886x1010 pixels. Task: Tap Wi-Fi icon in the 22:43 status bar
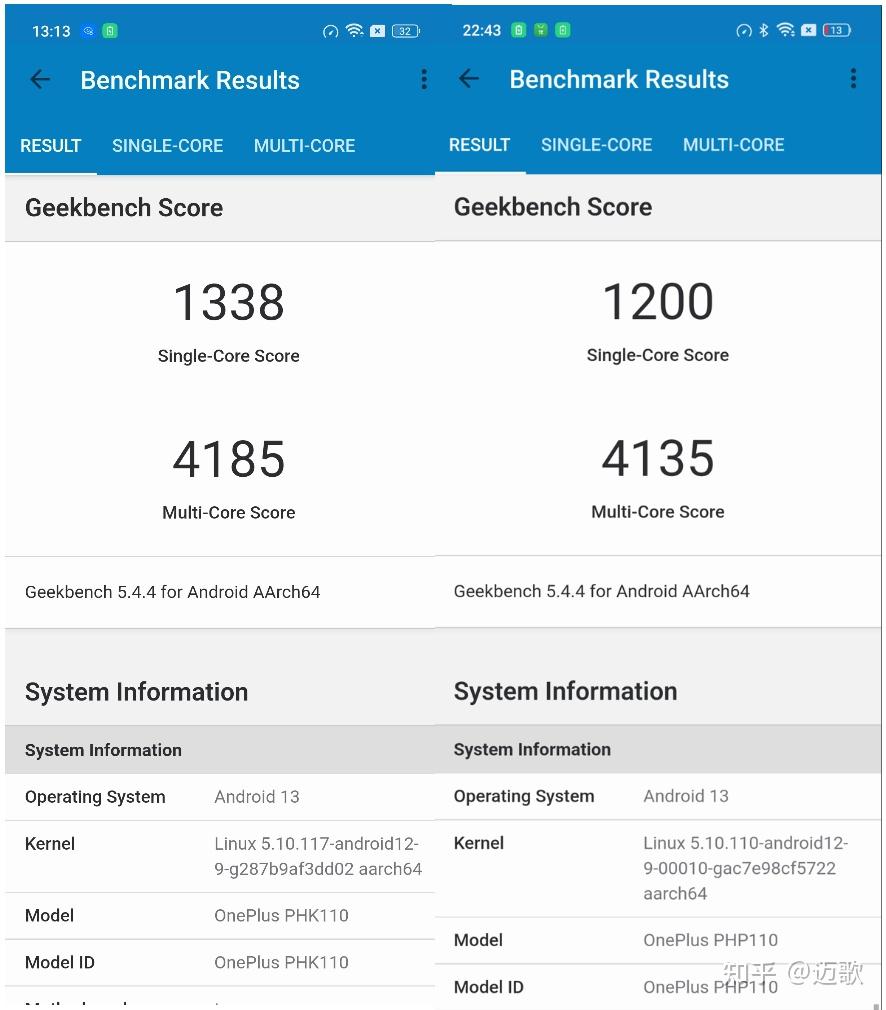pyautogui.click(x=786, y=30)
